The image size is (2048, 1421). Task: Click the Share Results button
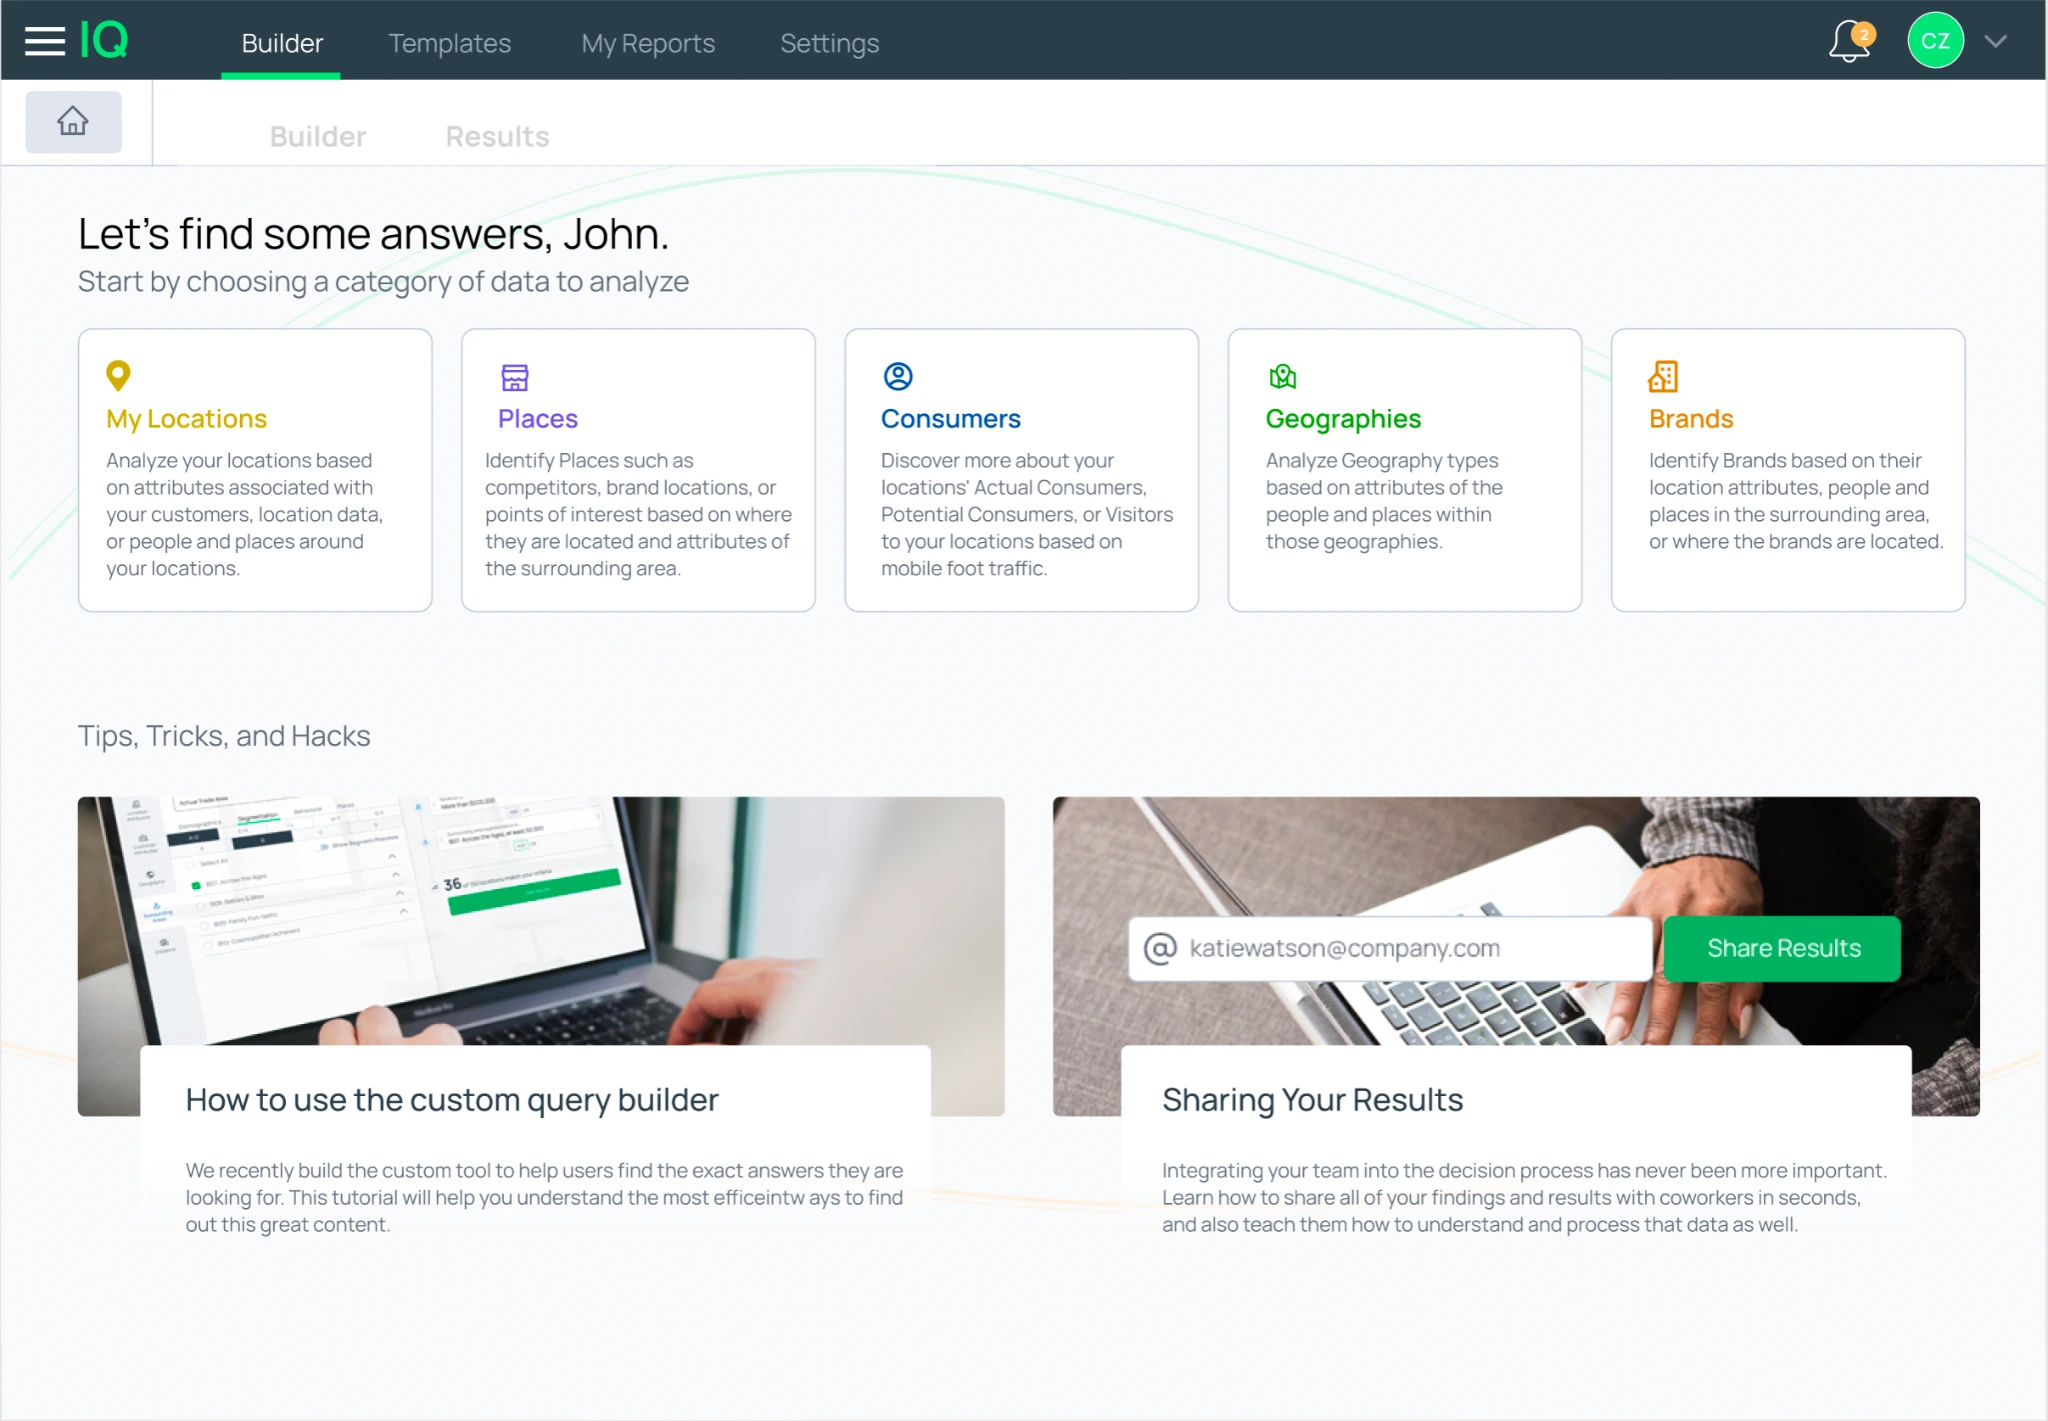[1783, 948]
